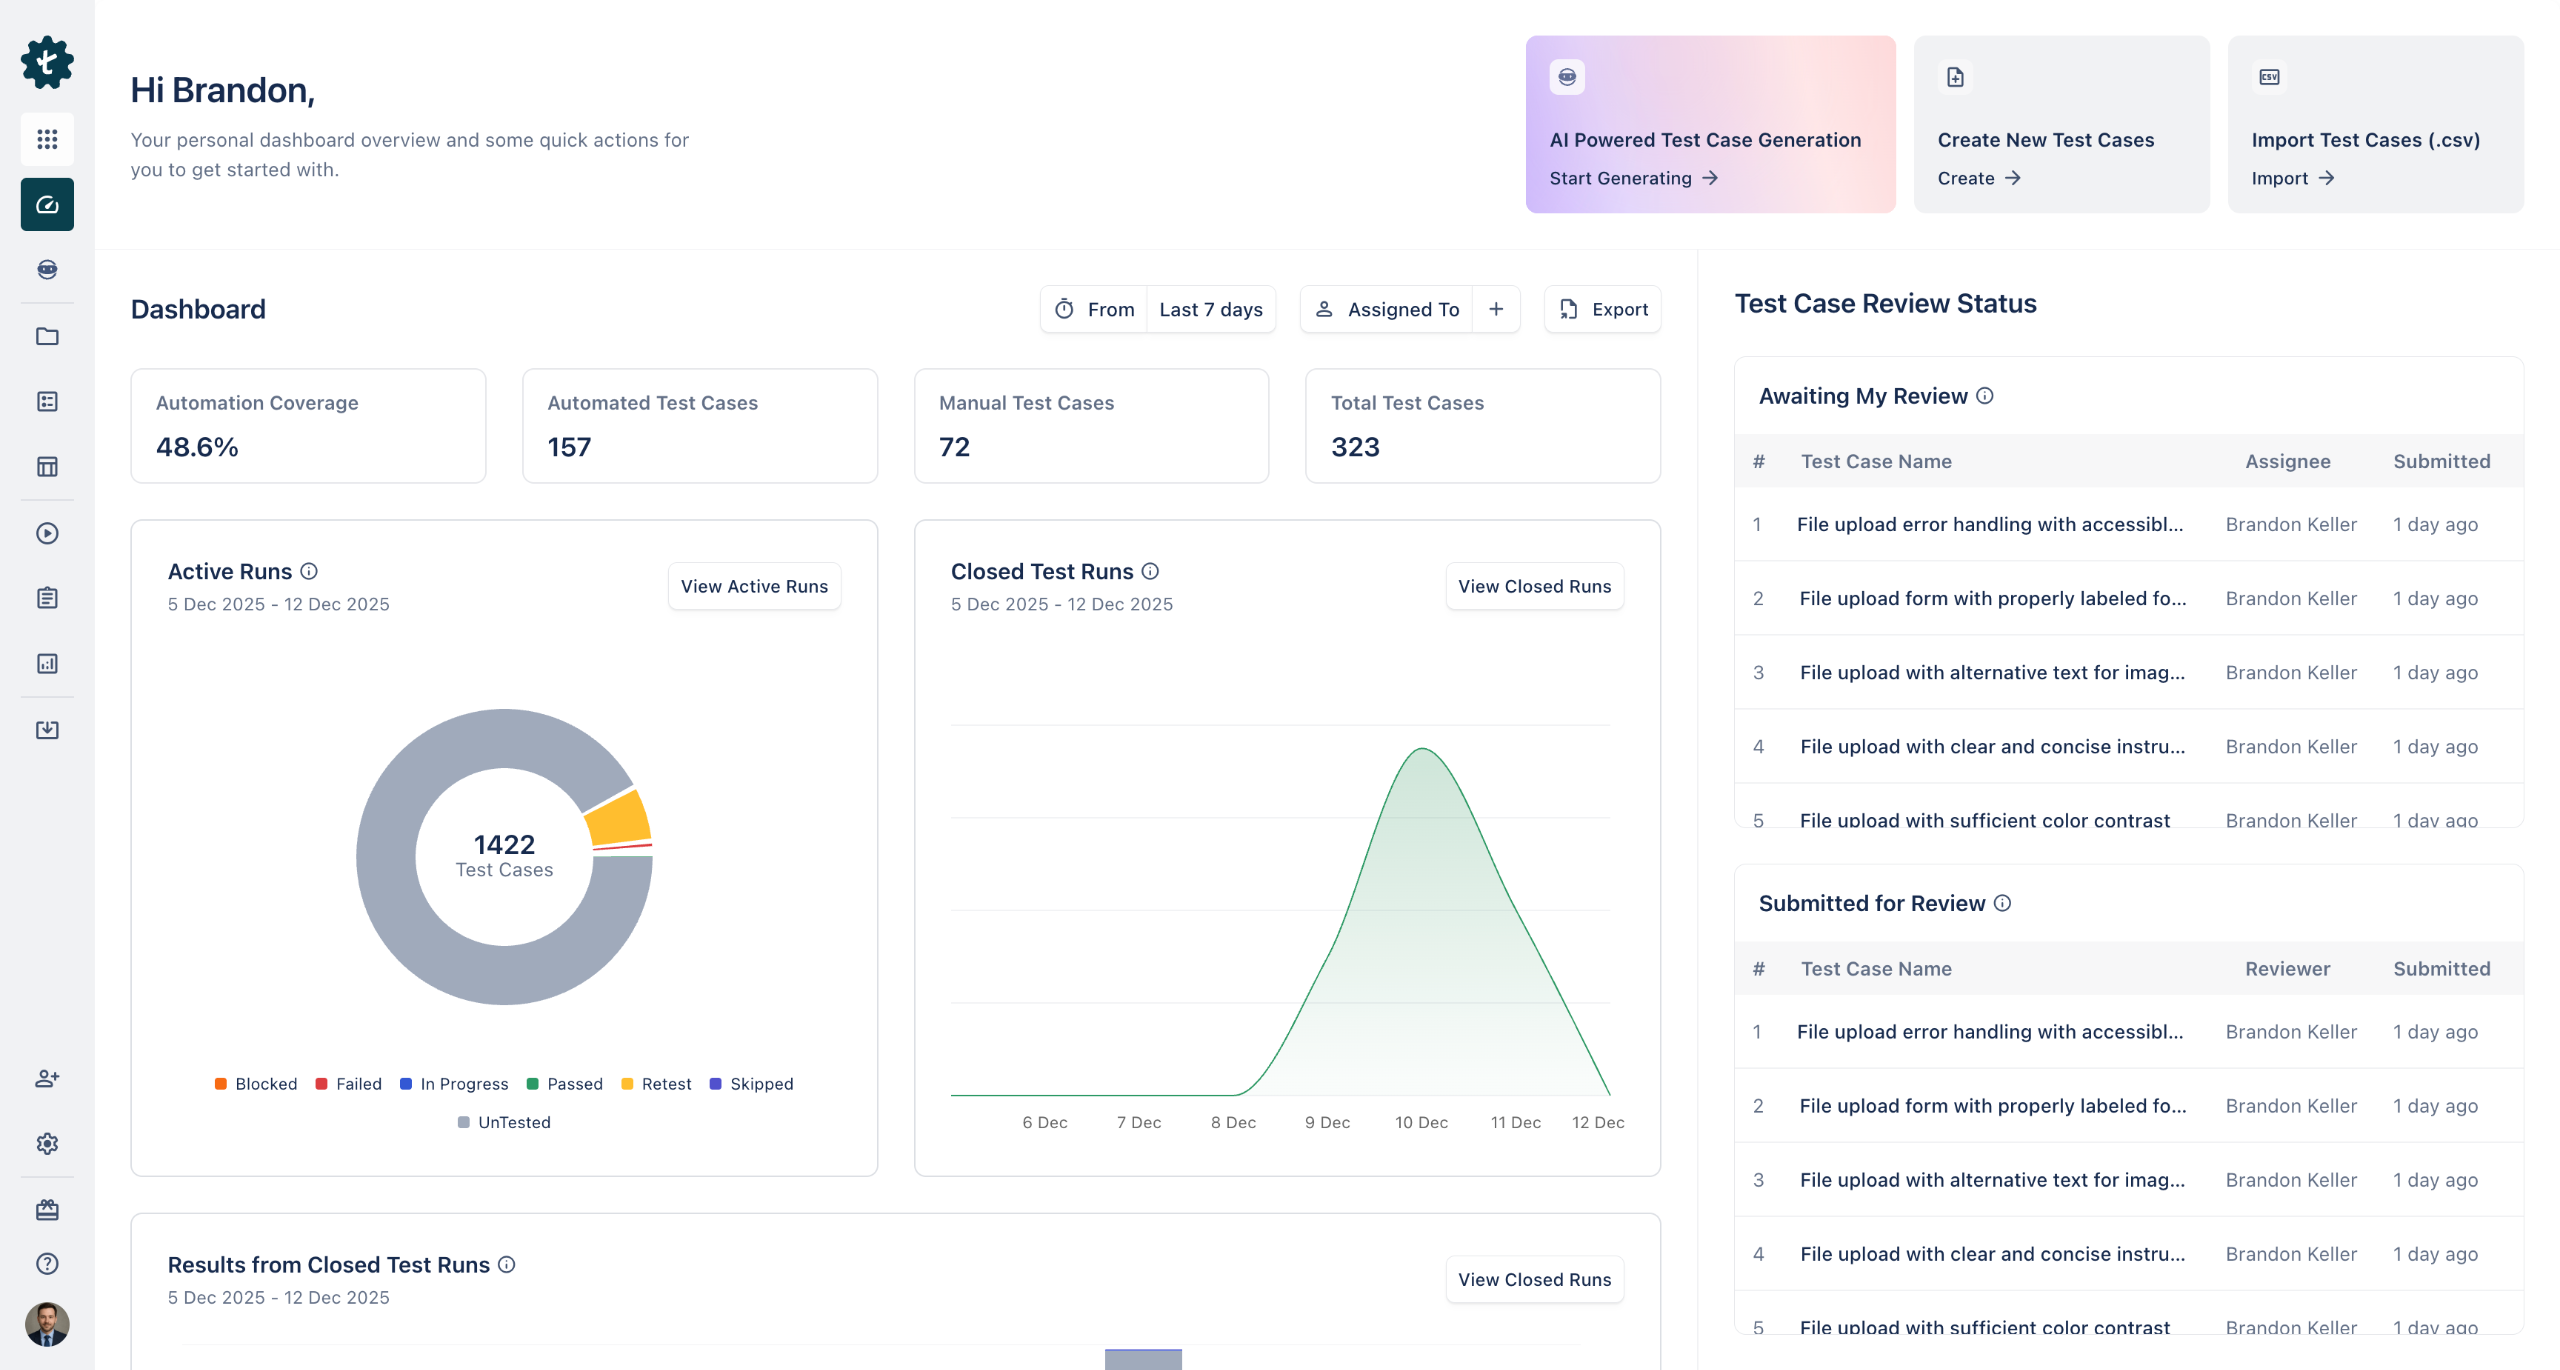Toggle the UnTested legend entry

pos(504,1122)
